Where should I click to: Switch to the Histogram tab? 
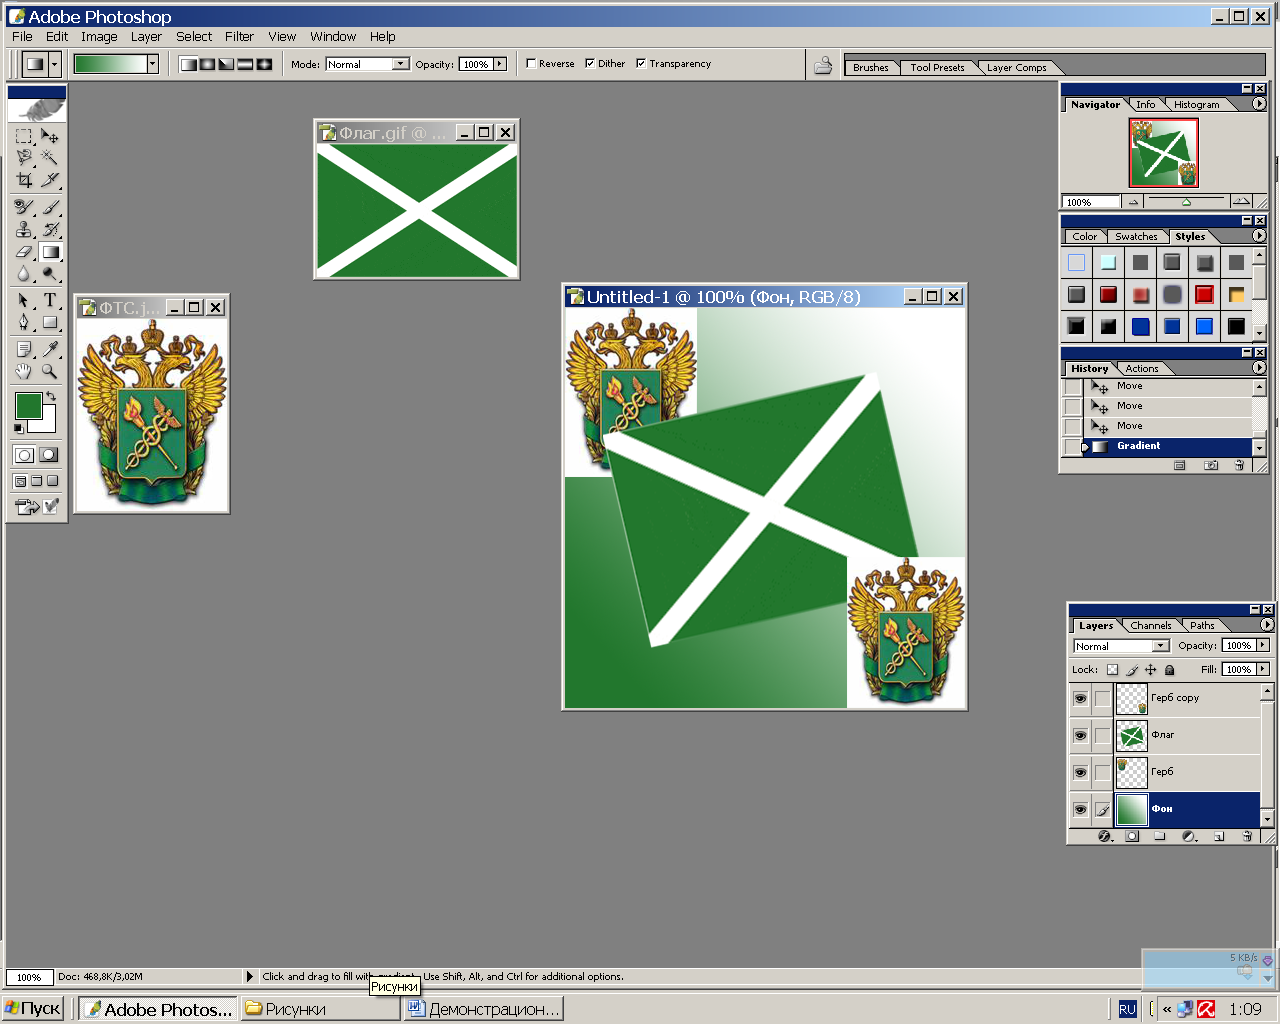[x=1197, y=105]
